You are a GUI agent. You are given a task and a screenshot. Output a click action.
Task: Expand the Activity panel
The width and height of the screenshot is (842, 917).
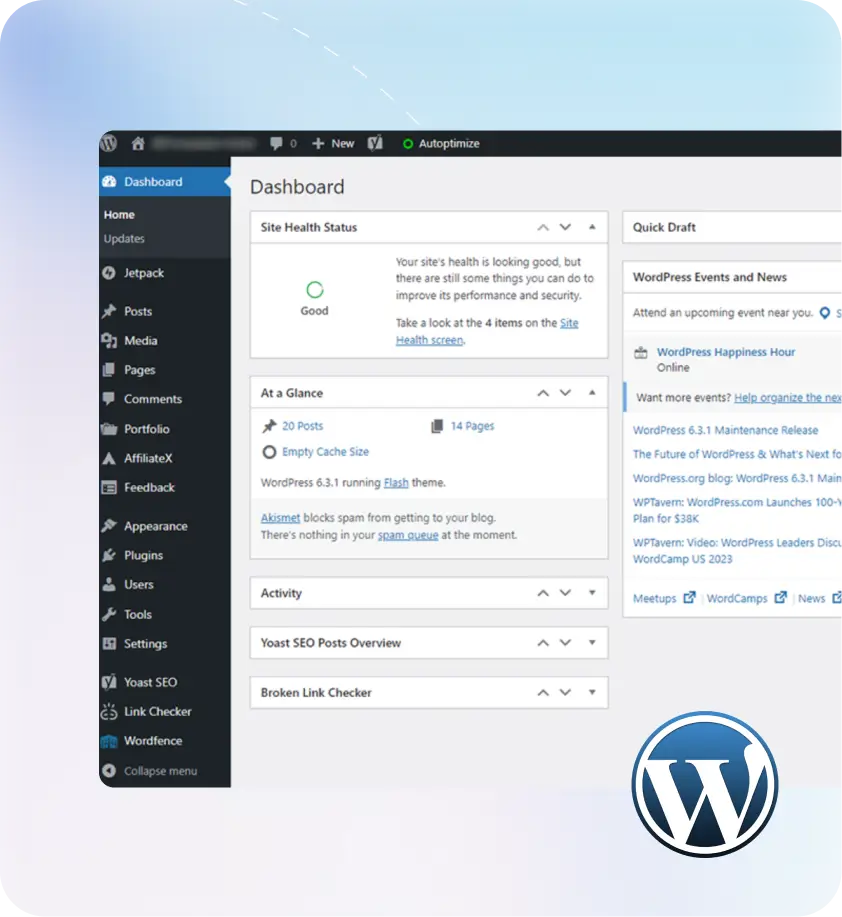[592, 593]
